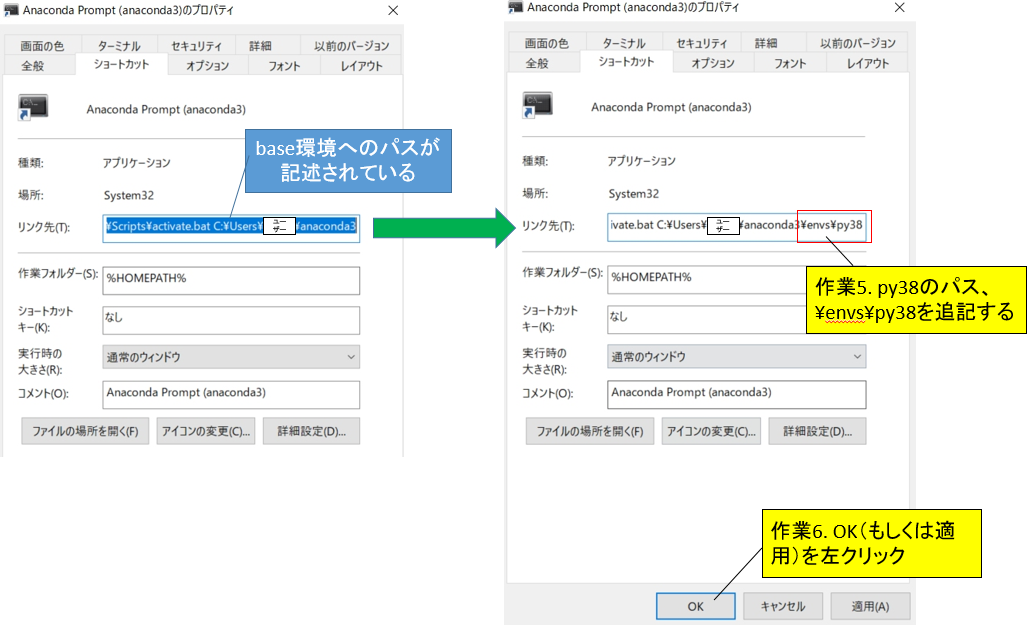This screenshot has width=1032, height=625.
Task: Click ショートカットキー field in left dialog
Action: click(x=231, y=320)
